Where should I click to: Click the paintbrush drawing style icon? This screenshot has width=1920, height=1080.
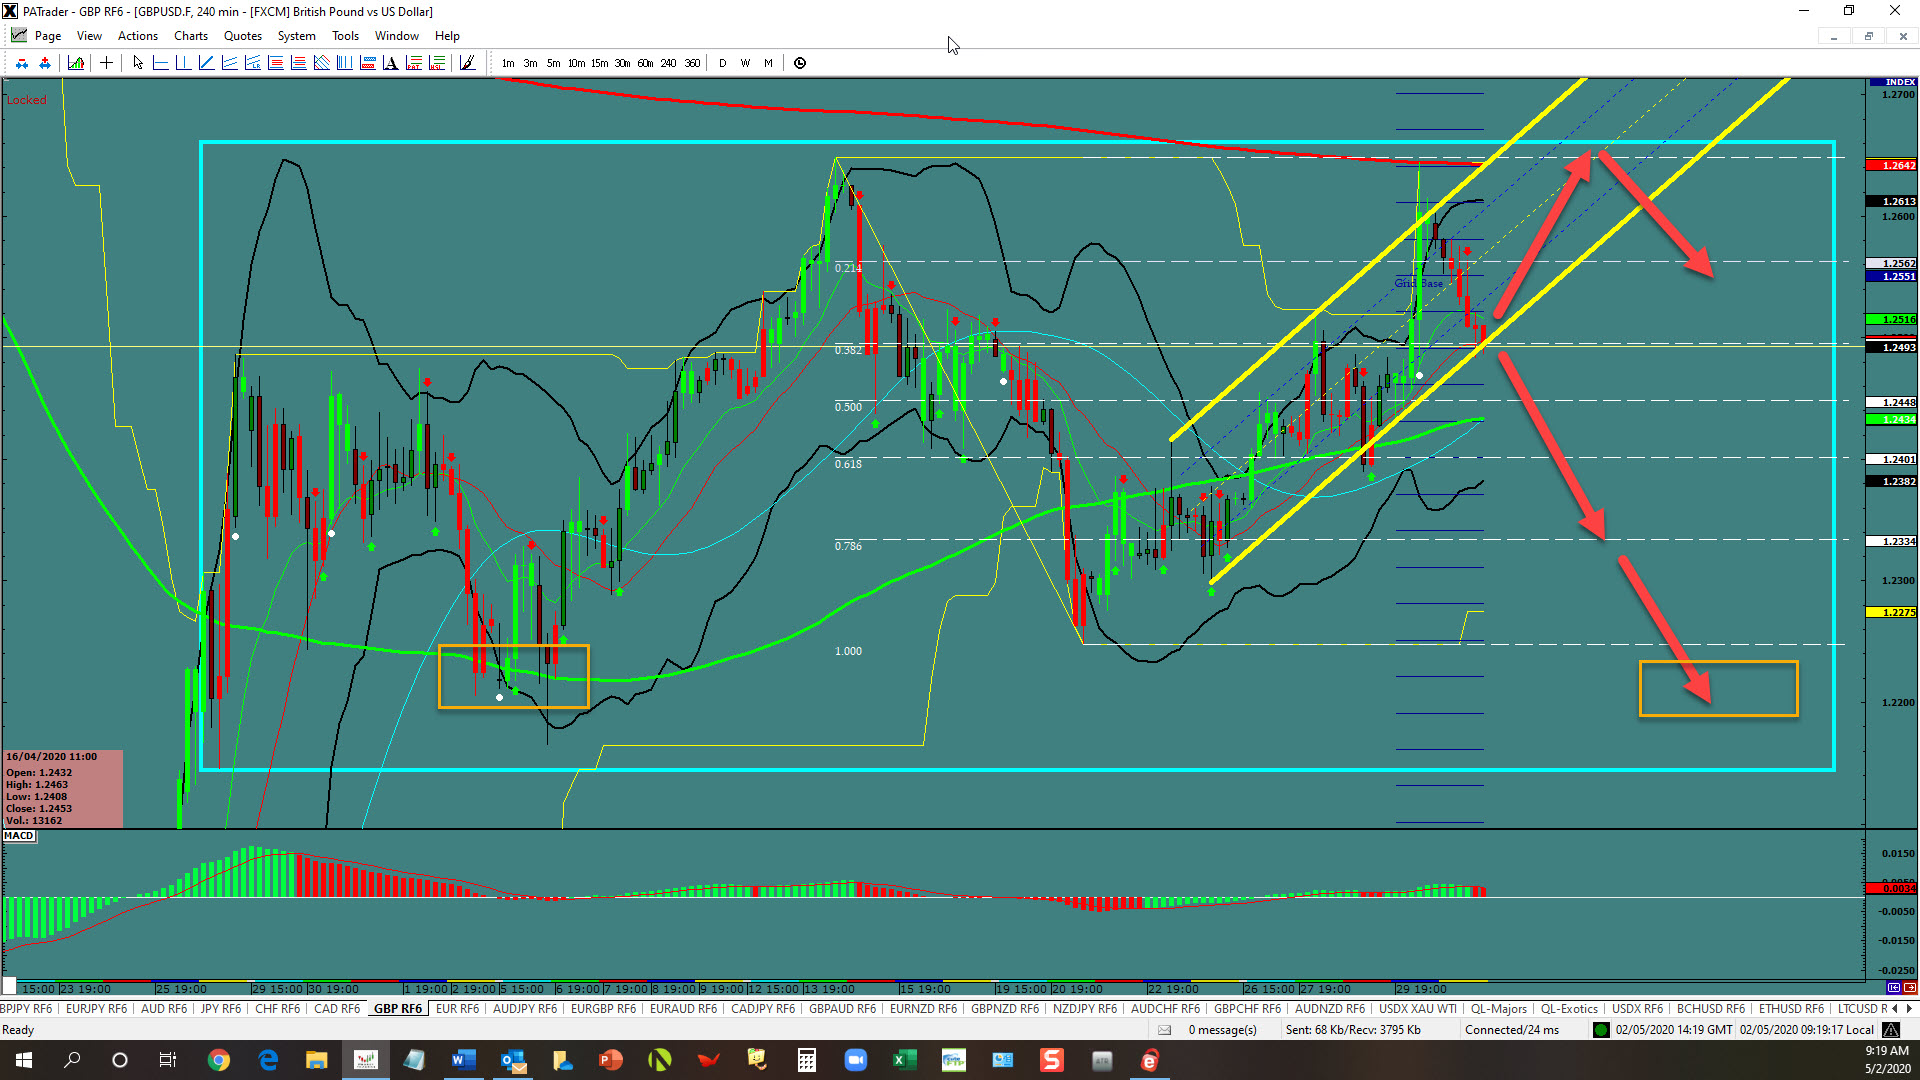pyautogui.click(x=467, y=63)
